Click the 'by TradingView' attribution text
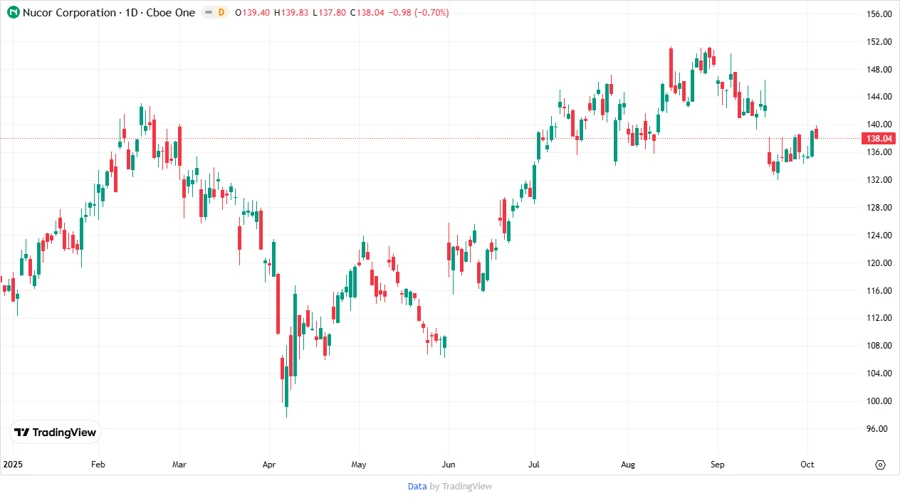 tap(460, 486)
